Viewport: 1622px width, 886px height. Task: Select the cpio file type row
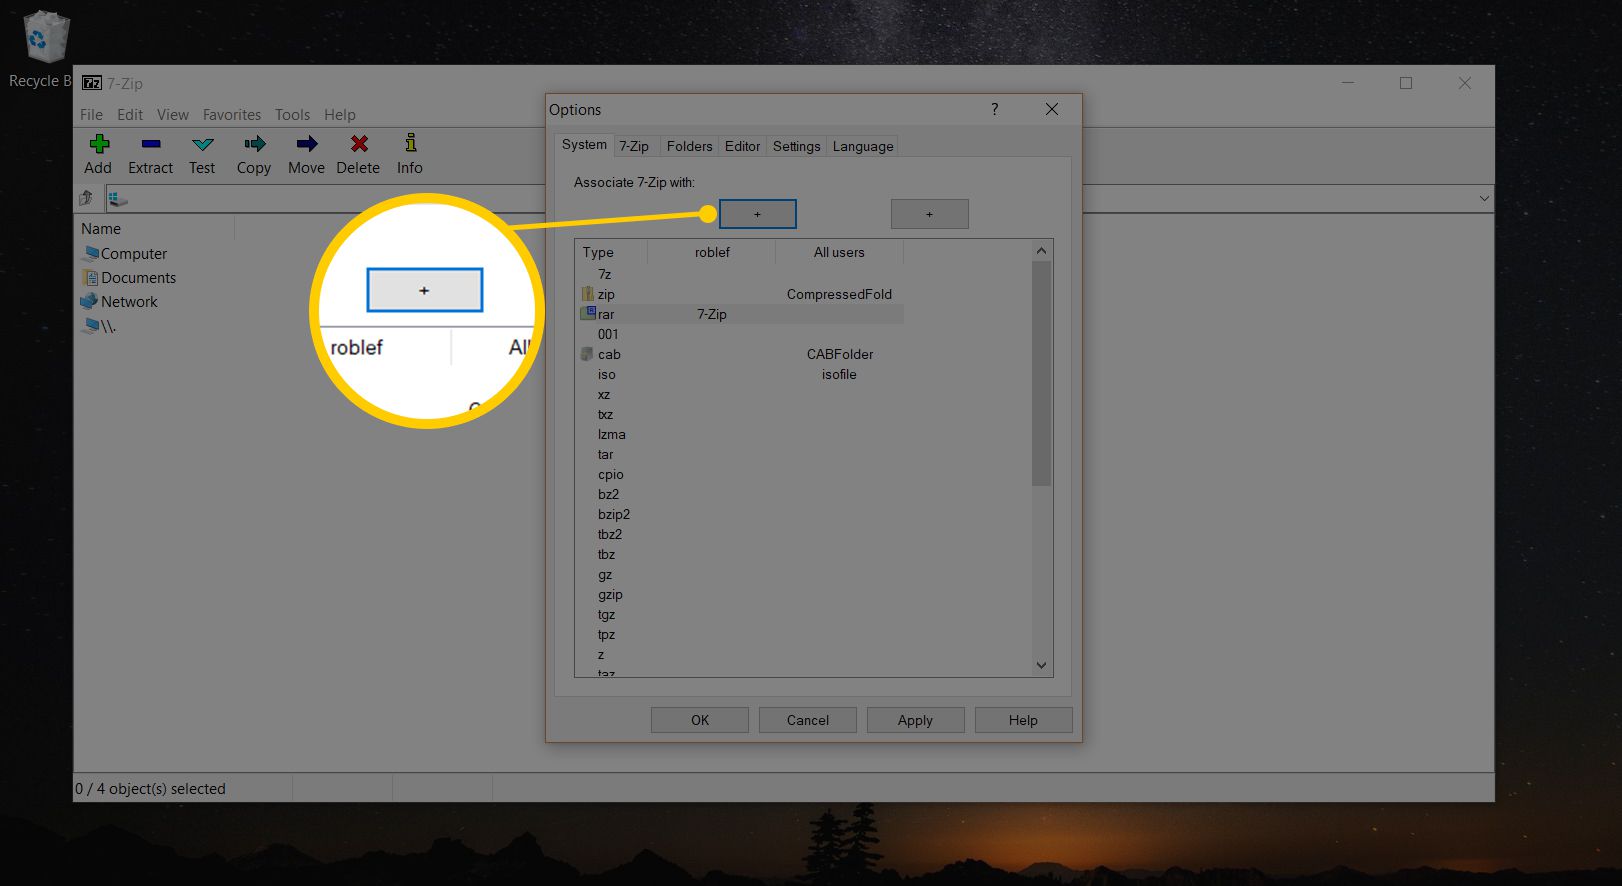coord(740,474)
